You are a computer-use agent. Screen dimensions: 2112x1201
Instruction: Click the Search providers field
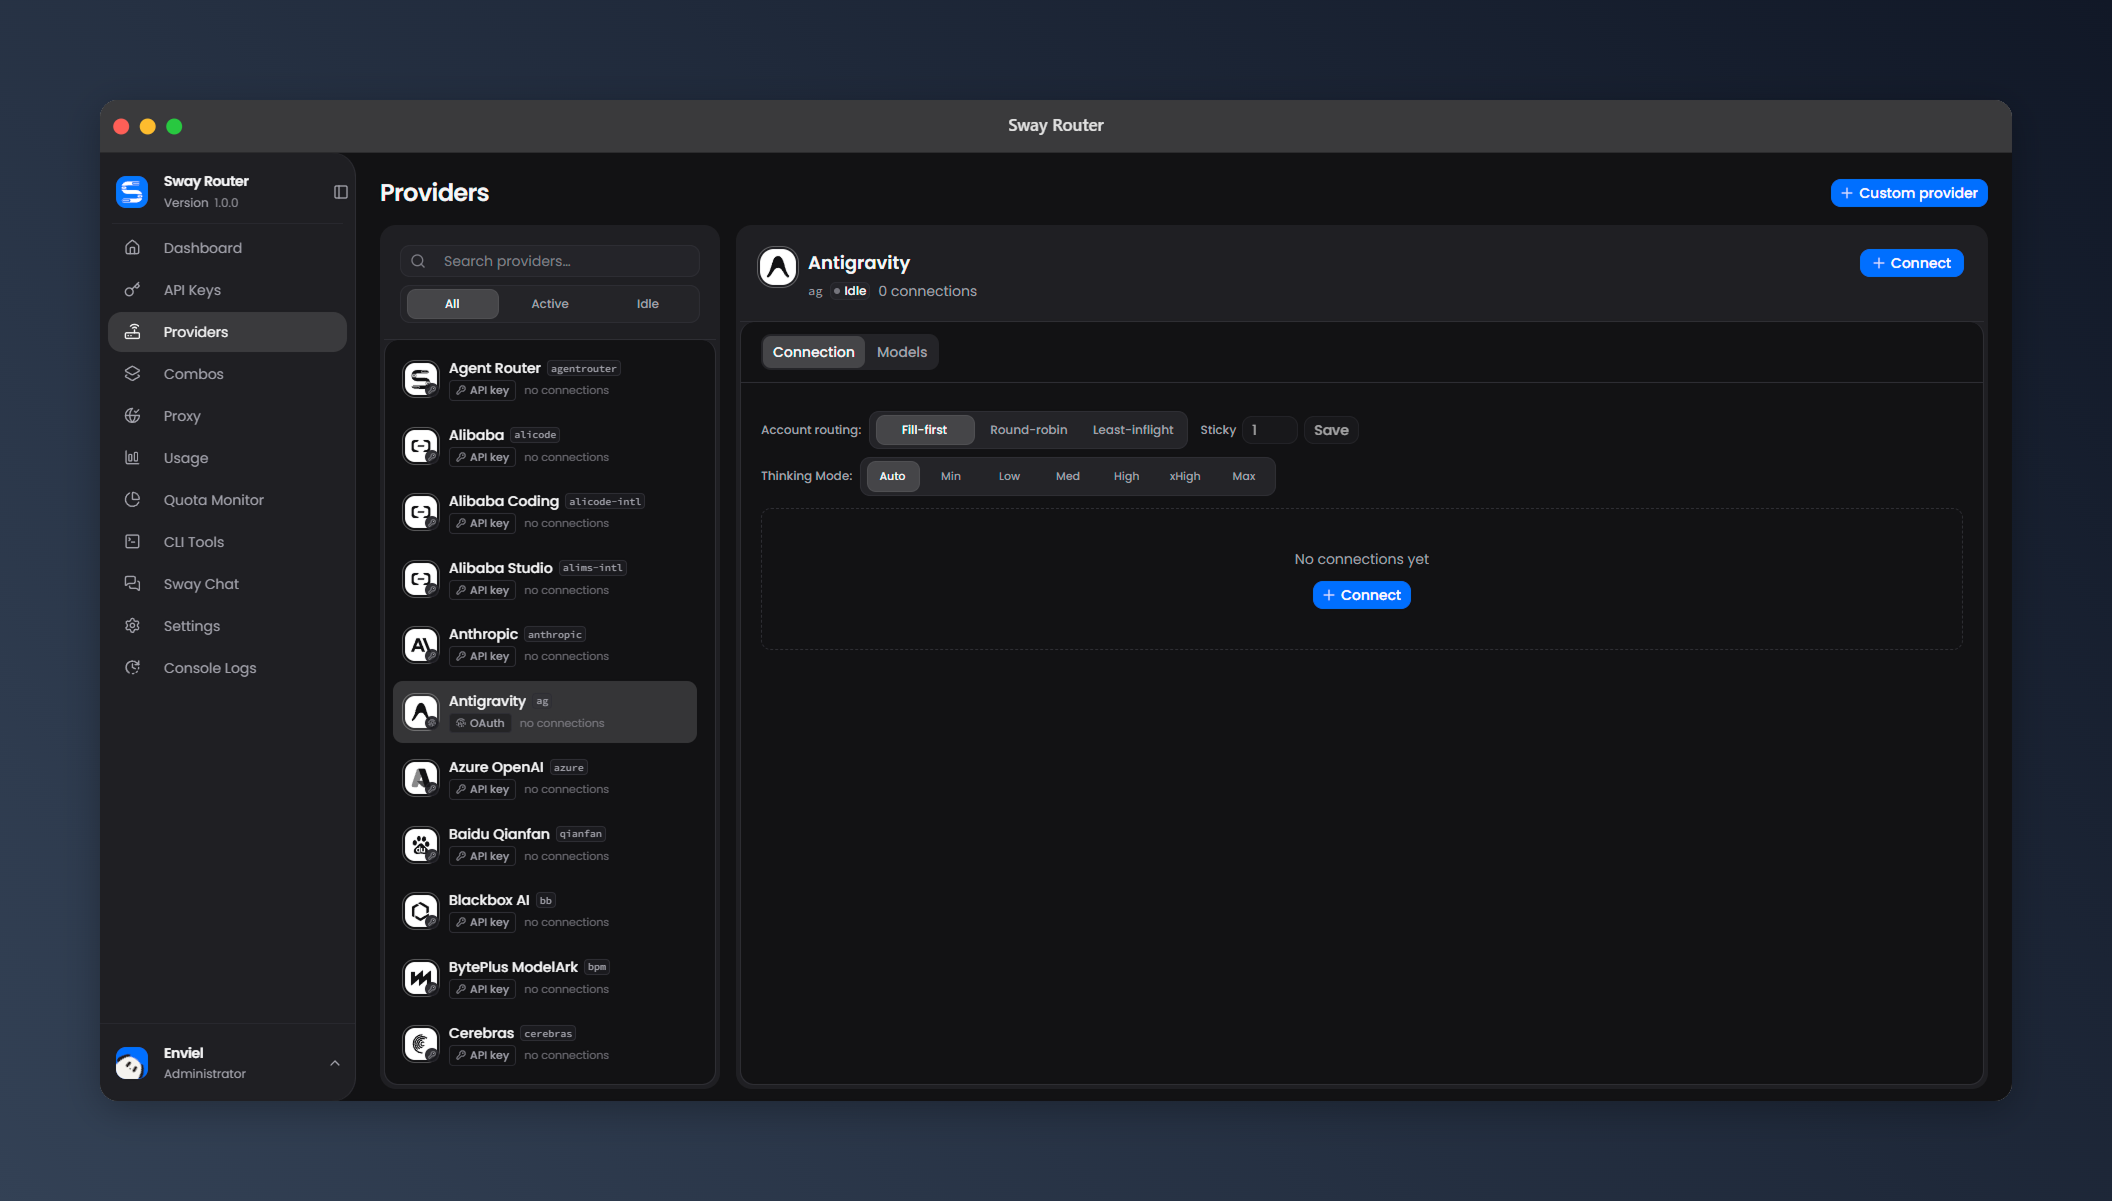point(550,261)
